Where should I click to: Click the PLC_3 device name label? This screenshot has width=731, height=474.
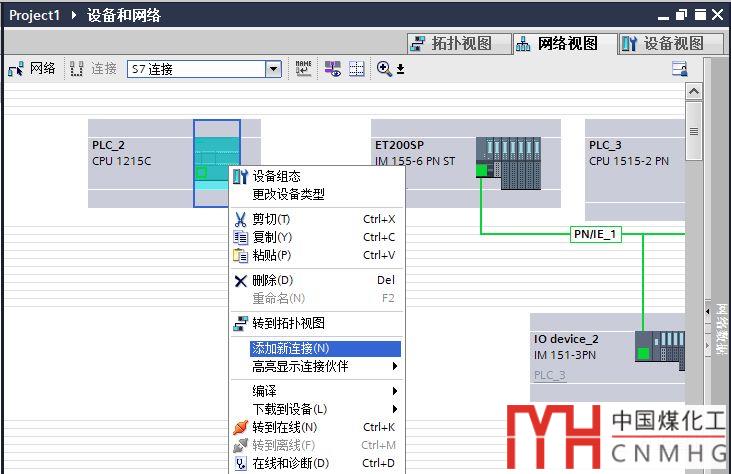605,145
